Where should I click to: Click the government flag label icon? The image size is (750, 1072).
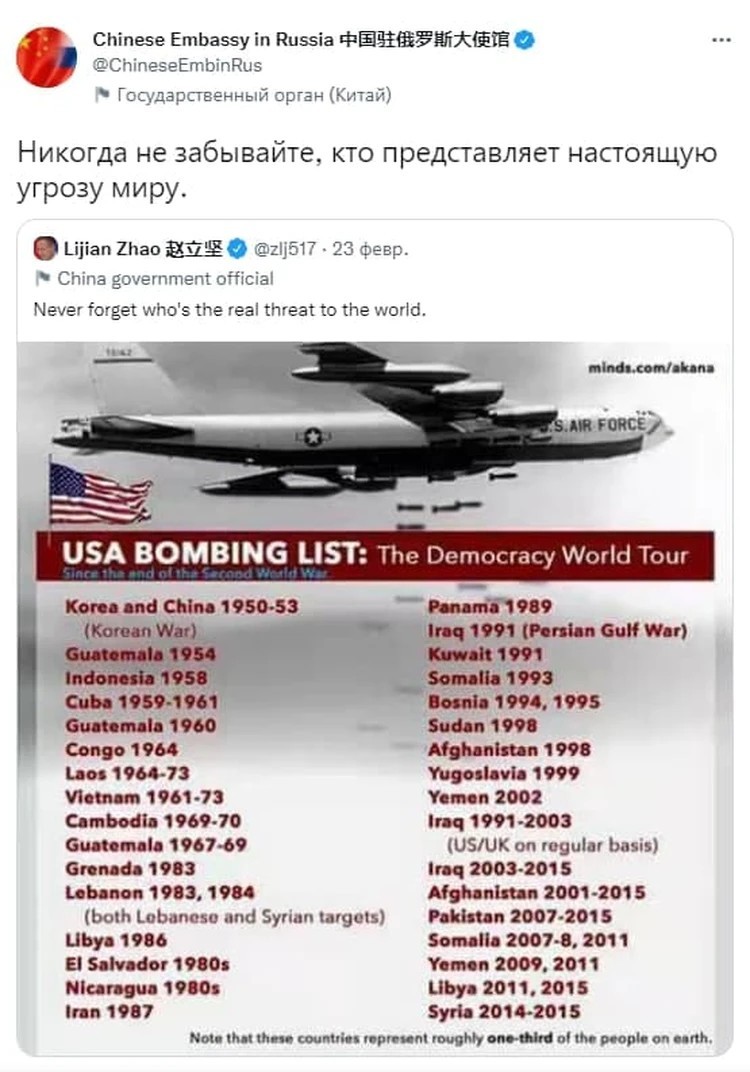click(x=102, y=94)
